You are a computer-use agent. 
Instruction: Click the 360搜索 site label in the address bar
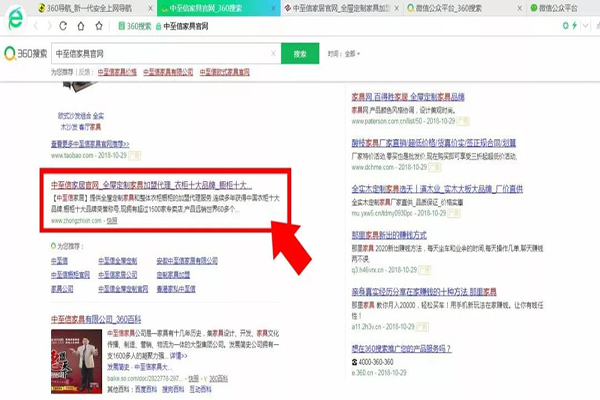click(135, 26)
